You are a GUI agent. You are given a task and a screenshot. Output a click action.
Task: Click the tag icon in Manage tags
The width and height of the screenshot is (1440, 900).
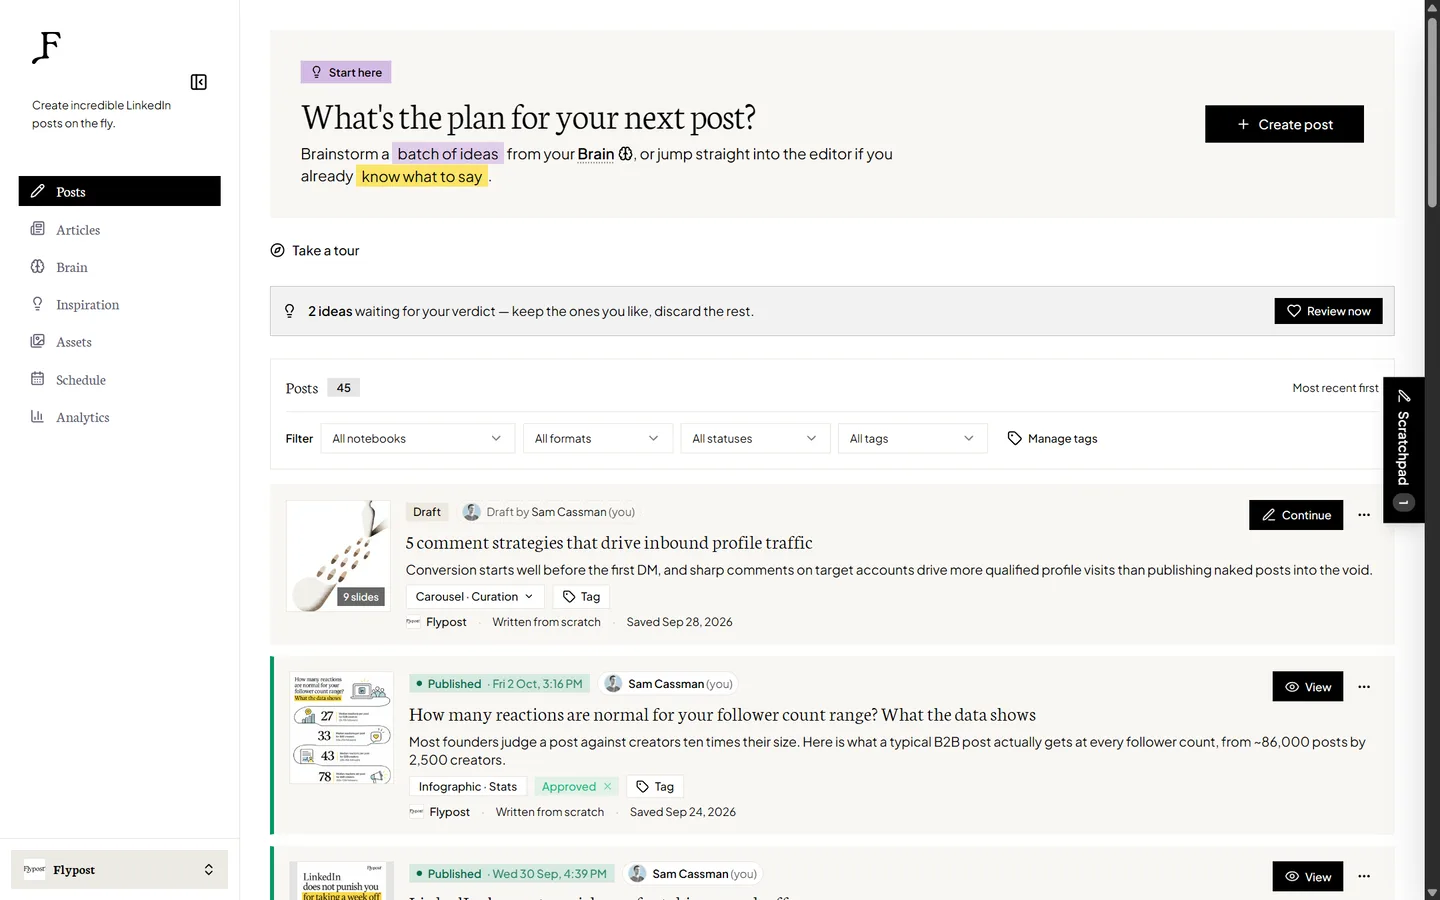[1015, 439]
